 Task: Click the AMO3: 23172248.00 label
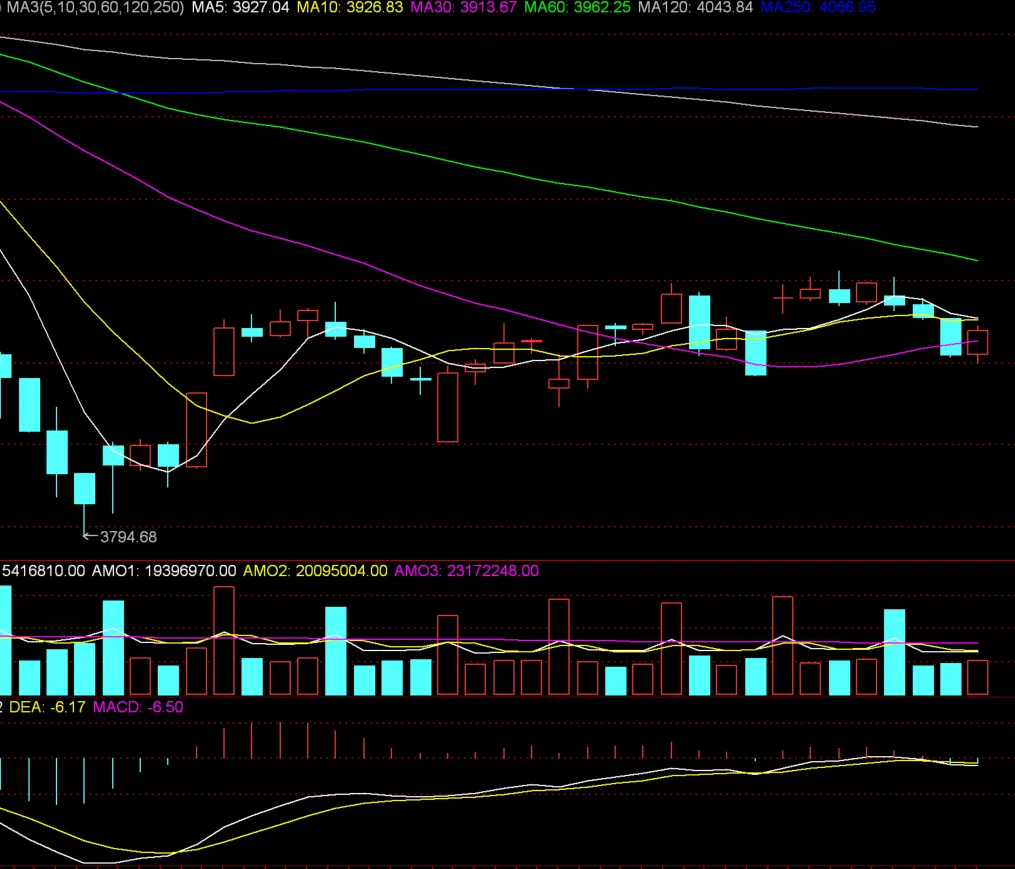466,570
